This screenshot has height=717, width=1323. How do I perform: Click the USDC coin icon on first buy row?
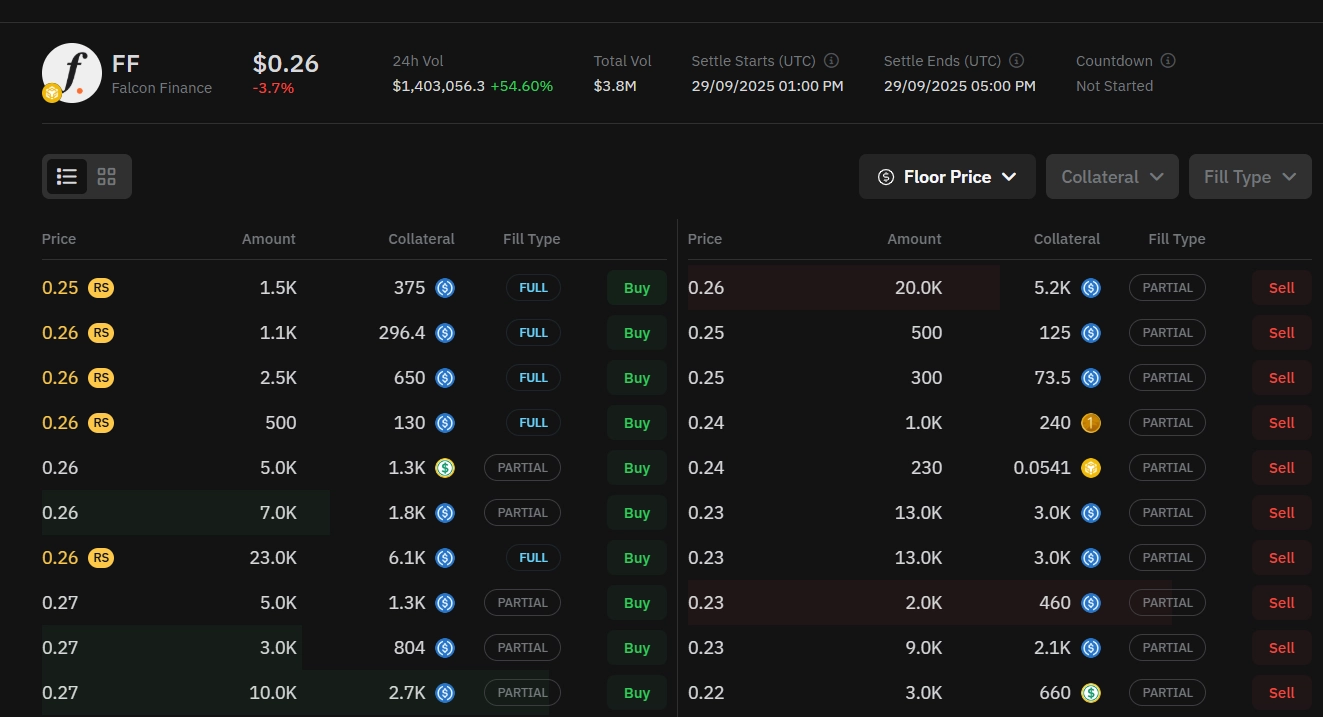[444, 287]
